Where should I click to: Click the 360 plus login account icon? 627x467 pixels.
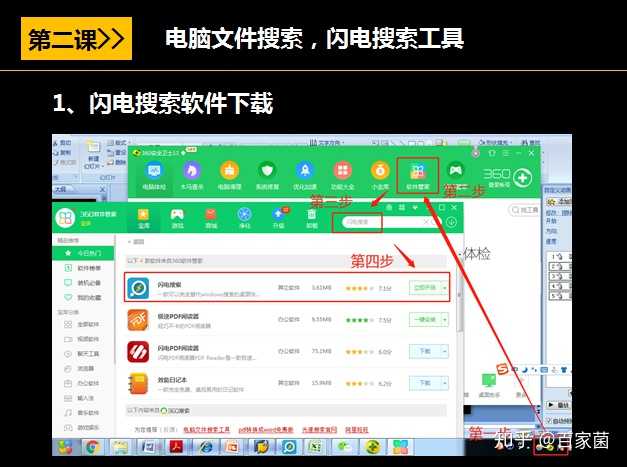(x=523, y=178)
